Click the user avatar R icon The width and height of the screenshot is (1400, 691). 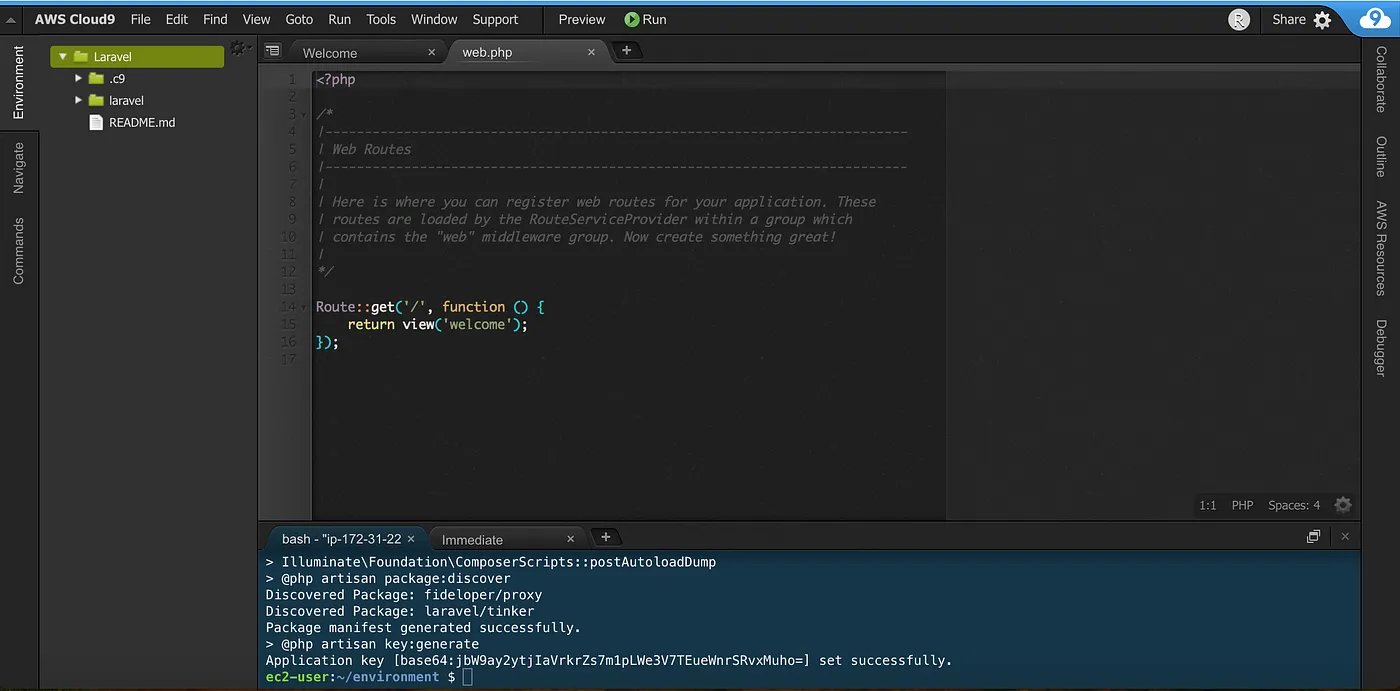pos(1239,19)
